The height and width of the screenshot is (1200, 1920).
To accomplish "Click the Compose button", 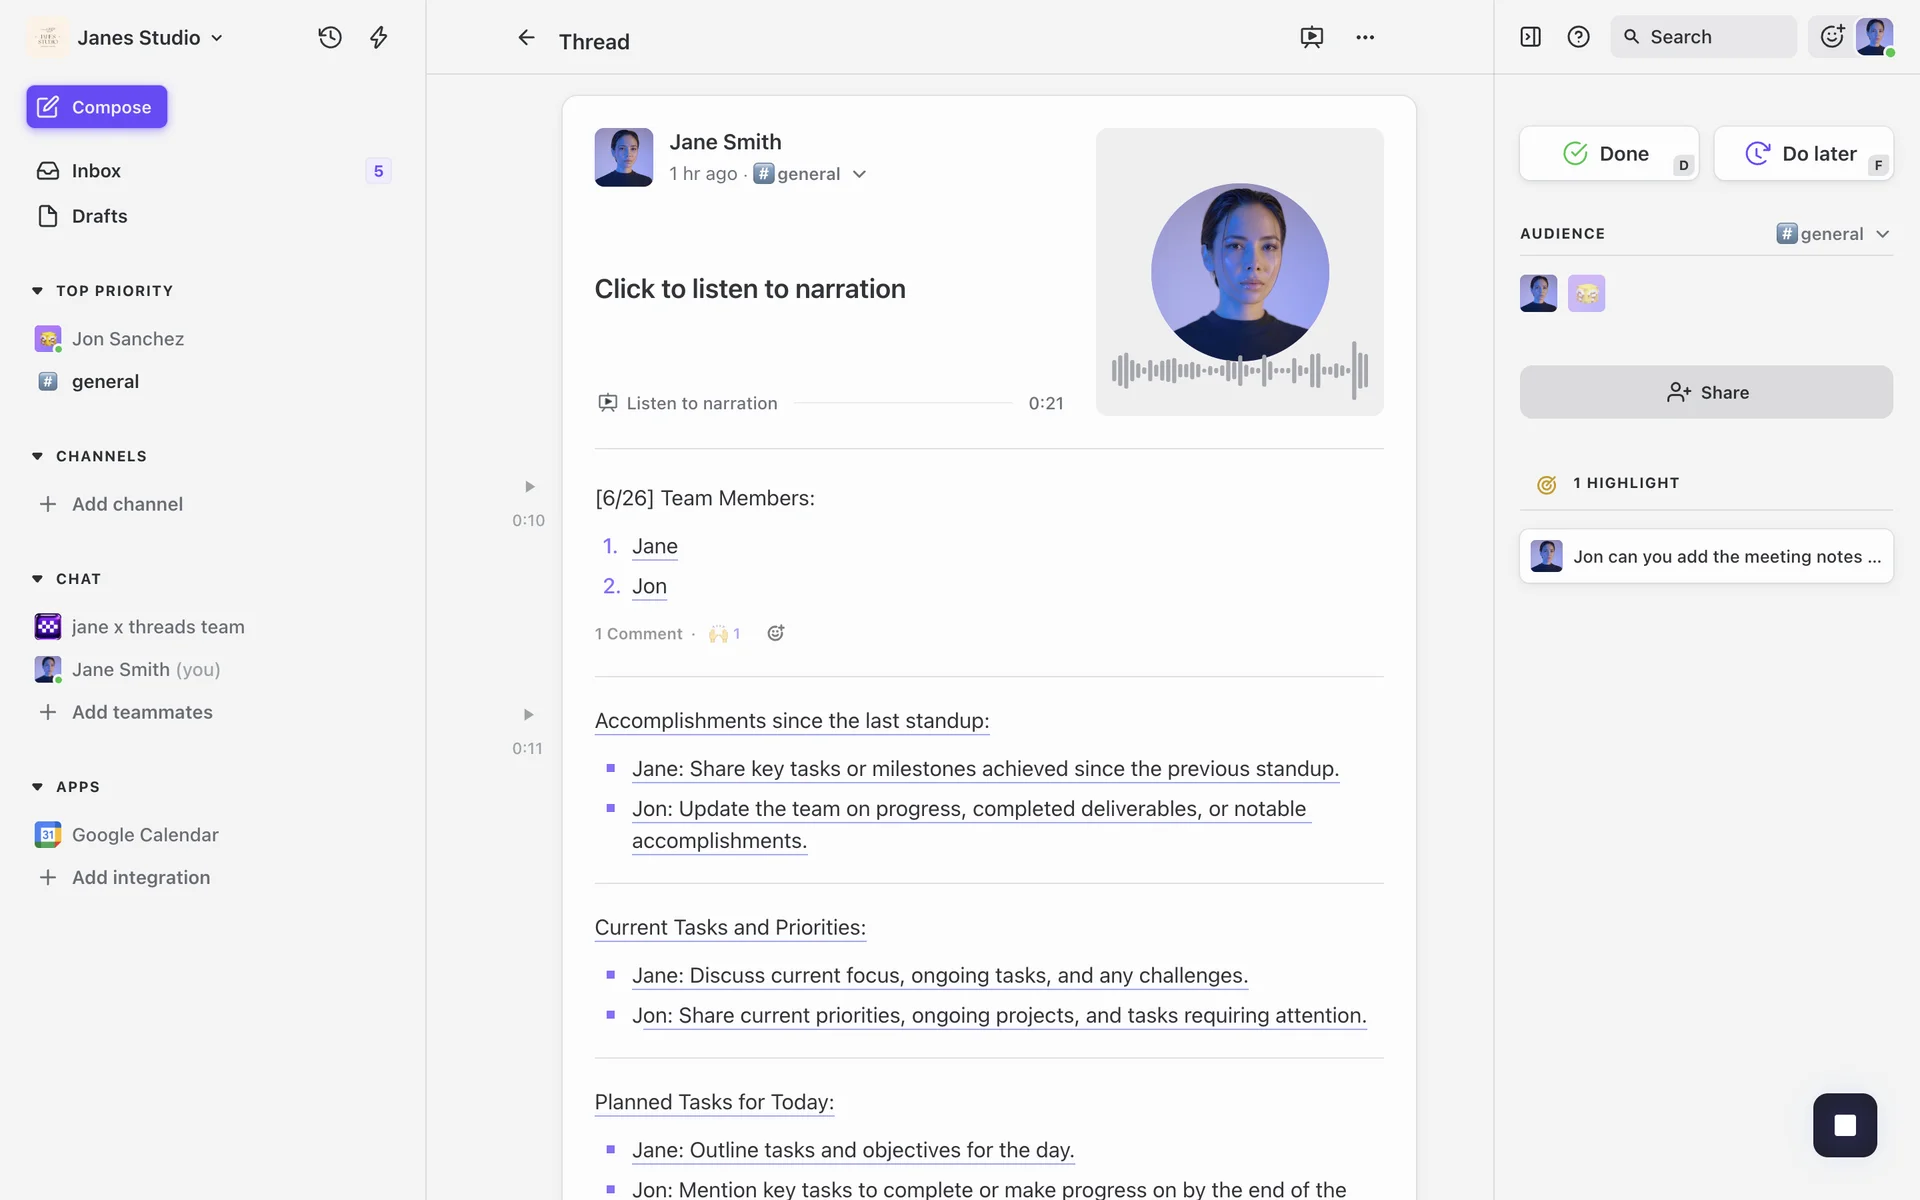I will pyautogui.click(x=97, y=107).
